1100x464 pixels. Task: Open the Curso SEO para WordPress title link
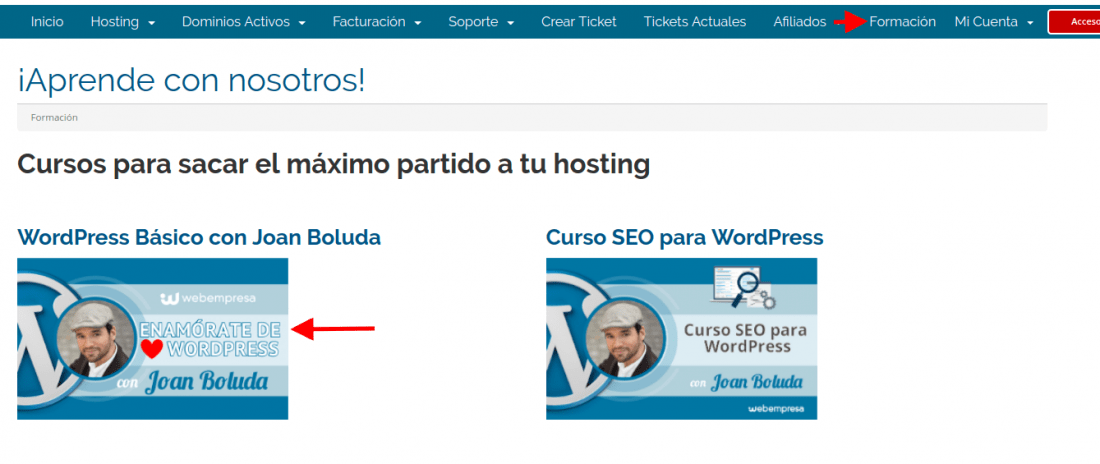685,237
